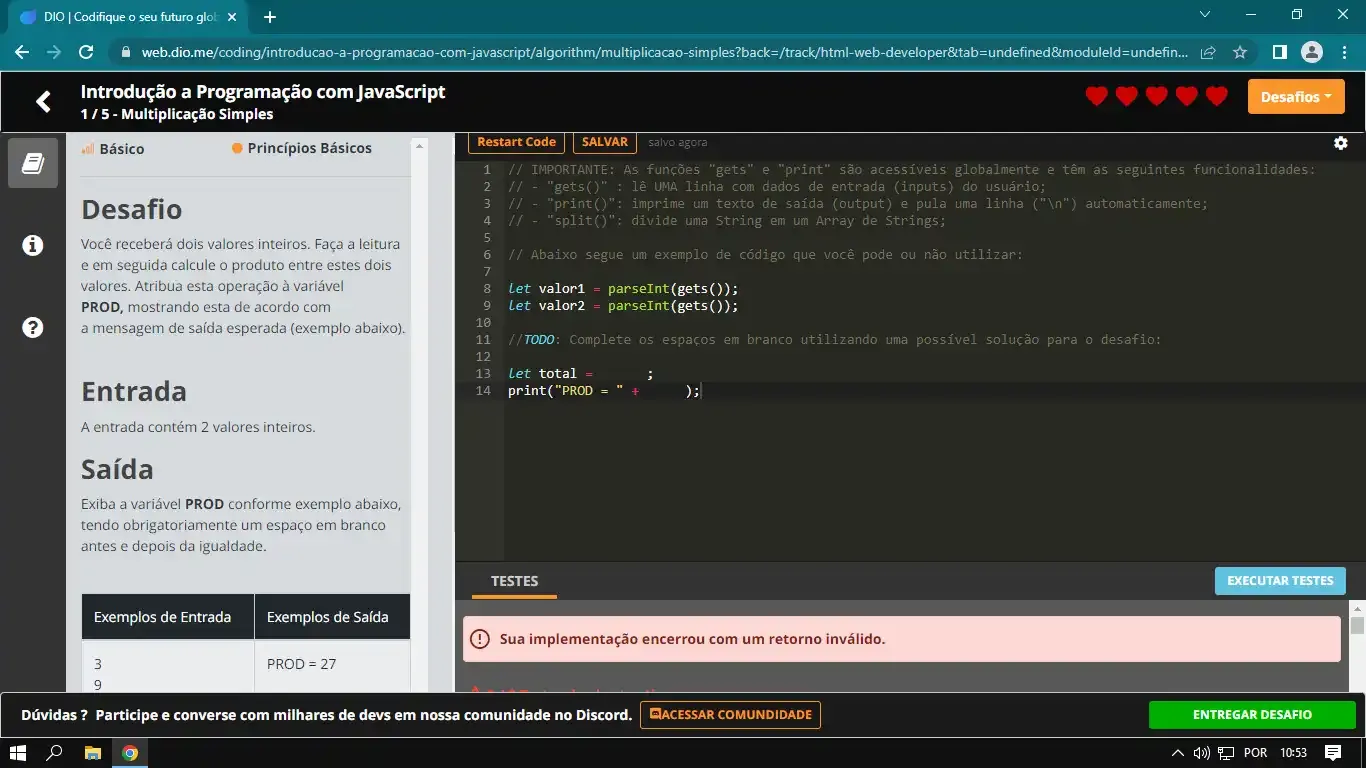The image size is (1366, 768).
Task: Open a new browser tab
Action: pyautogui.click(x=269, y=17)
